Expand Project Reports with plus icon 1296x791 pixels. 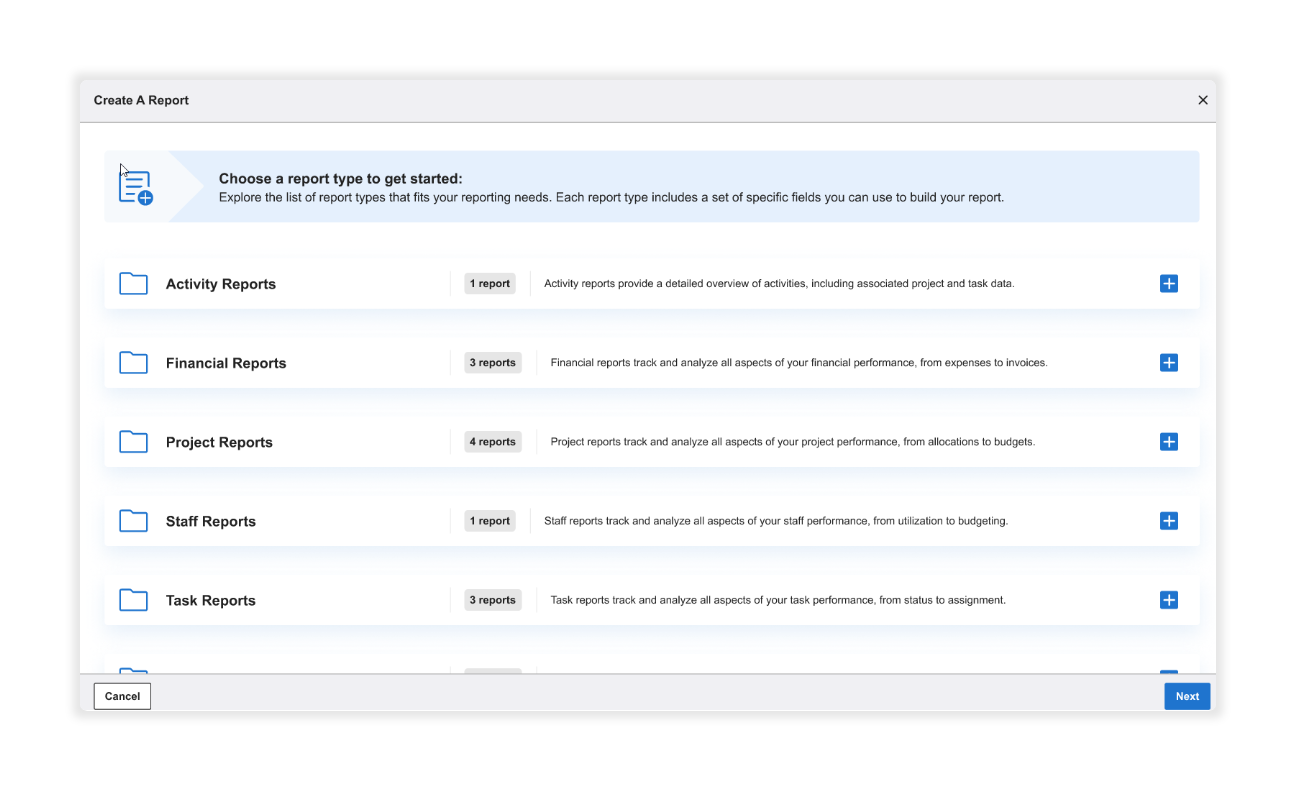click(1168, 442)
